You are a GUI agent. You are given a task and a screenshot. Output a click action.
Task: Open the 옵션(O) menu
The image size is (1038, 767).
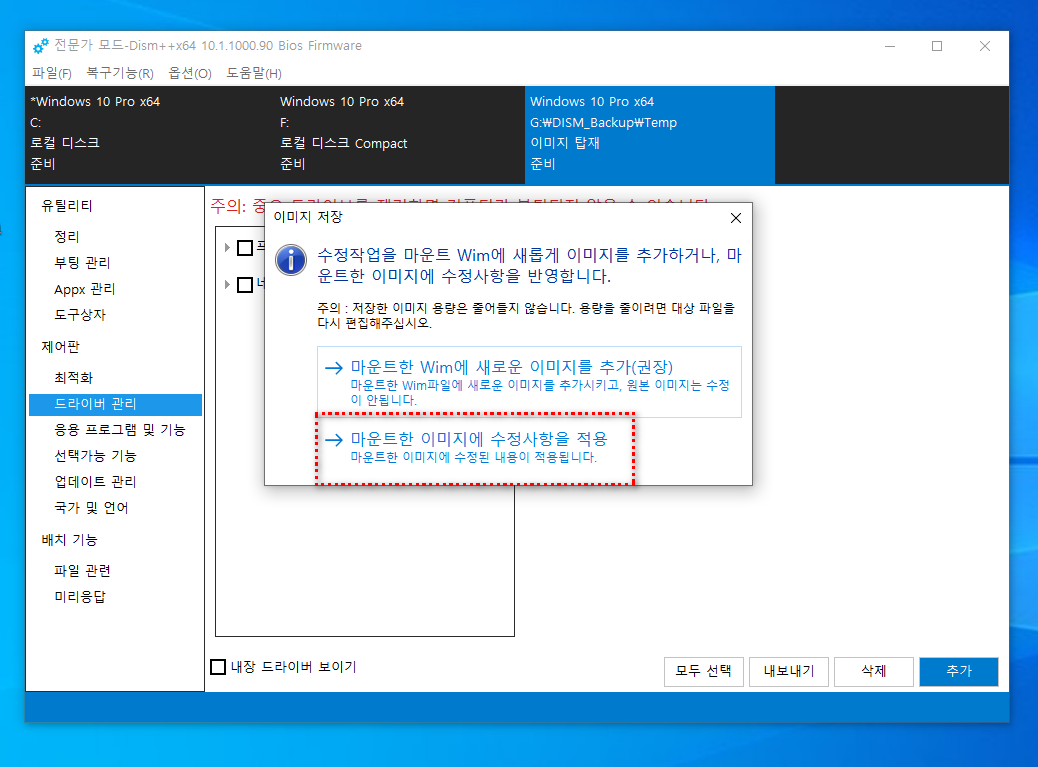(190, 73)
